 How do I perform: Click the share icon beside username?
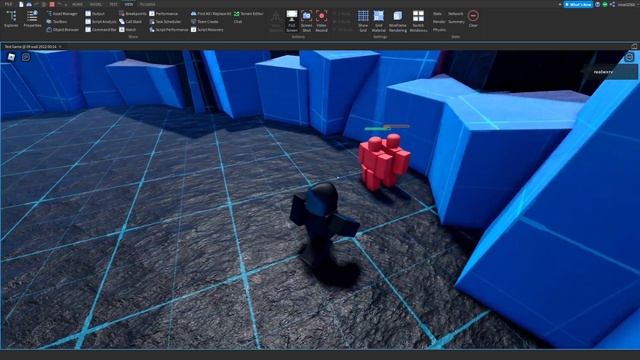click(612, 4)
